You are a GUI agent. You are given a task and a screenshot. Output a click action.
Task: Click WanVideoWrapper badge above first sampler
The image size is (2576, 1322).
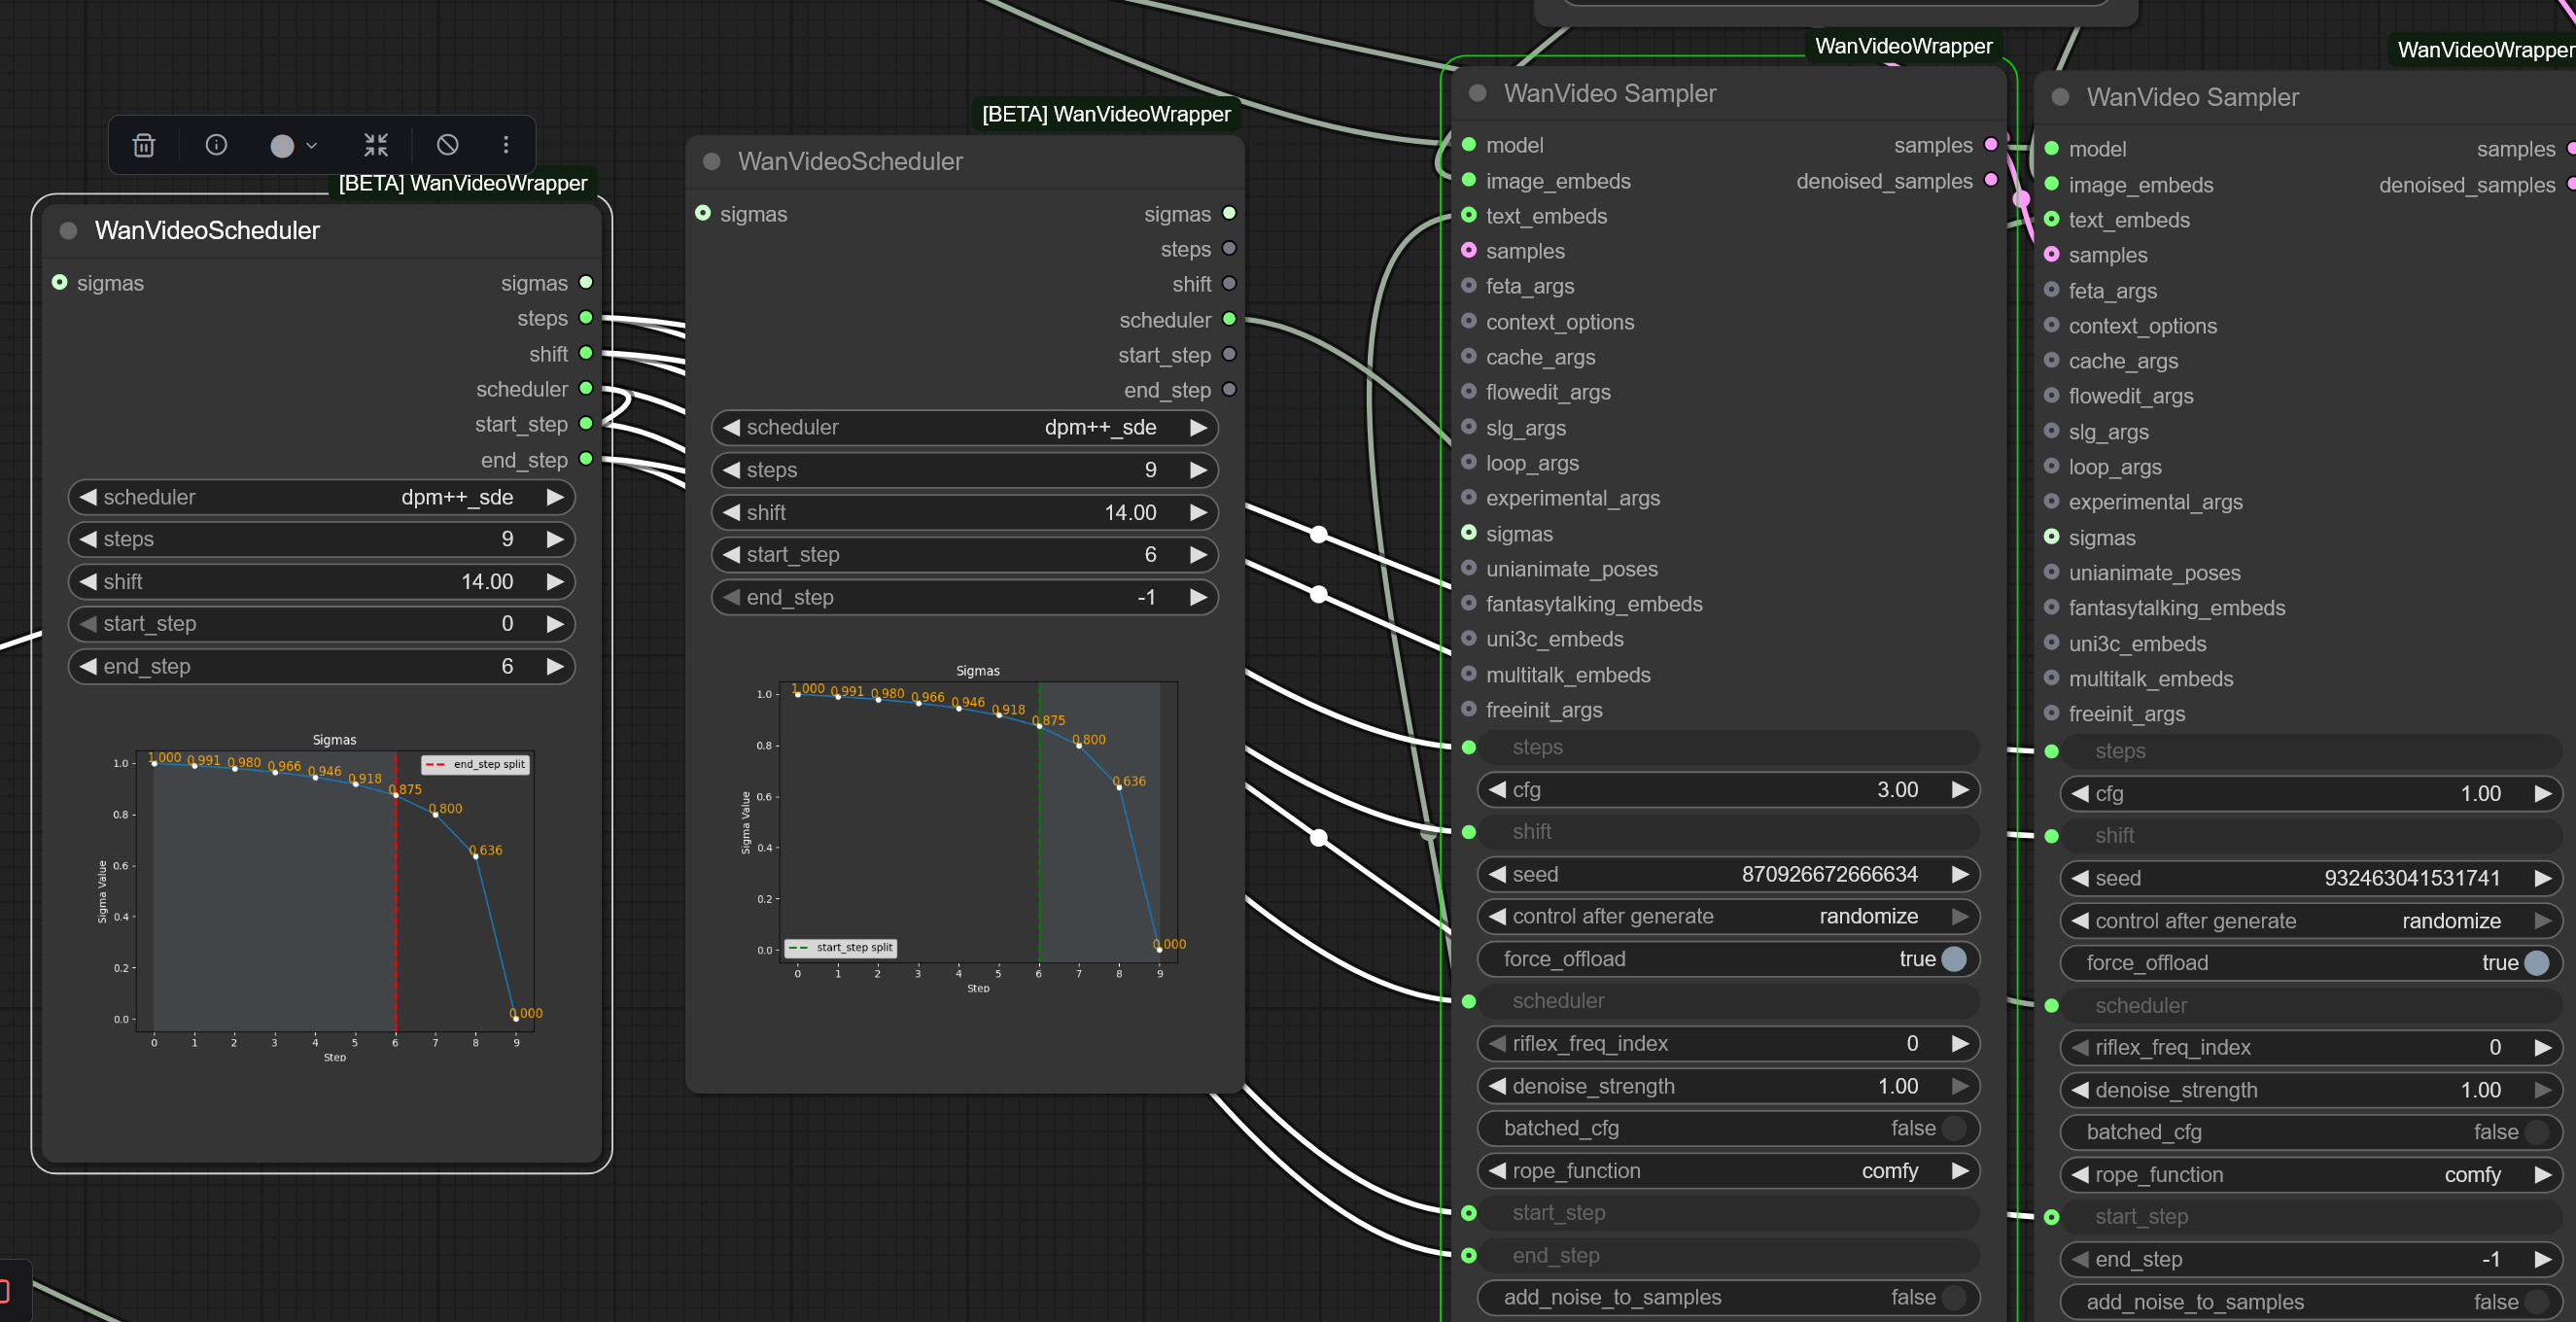tap(1902, 46)
